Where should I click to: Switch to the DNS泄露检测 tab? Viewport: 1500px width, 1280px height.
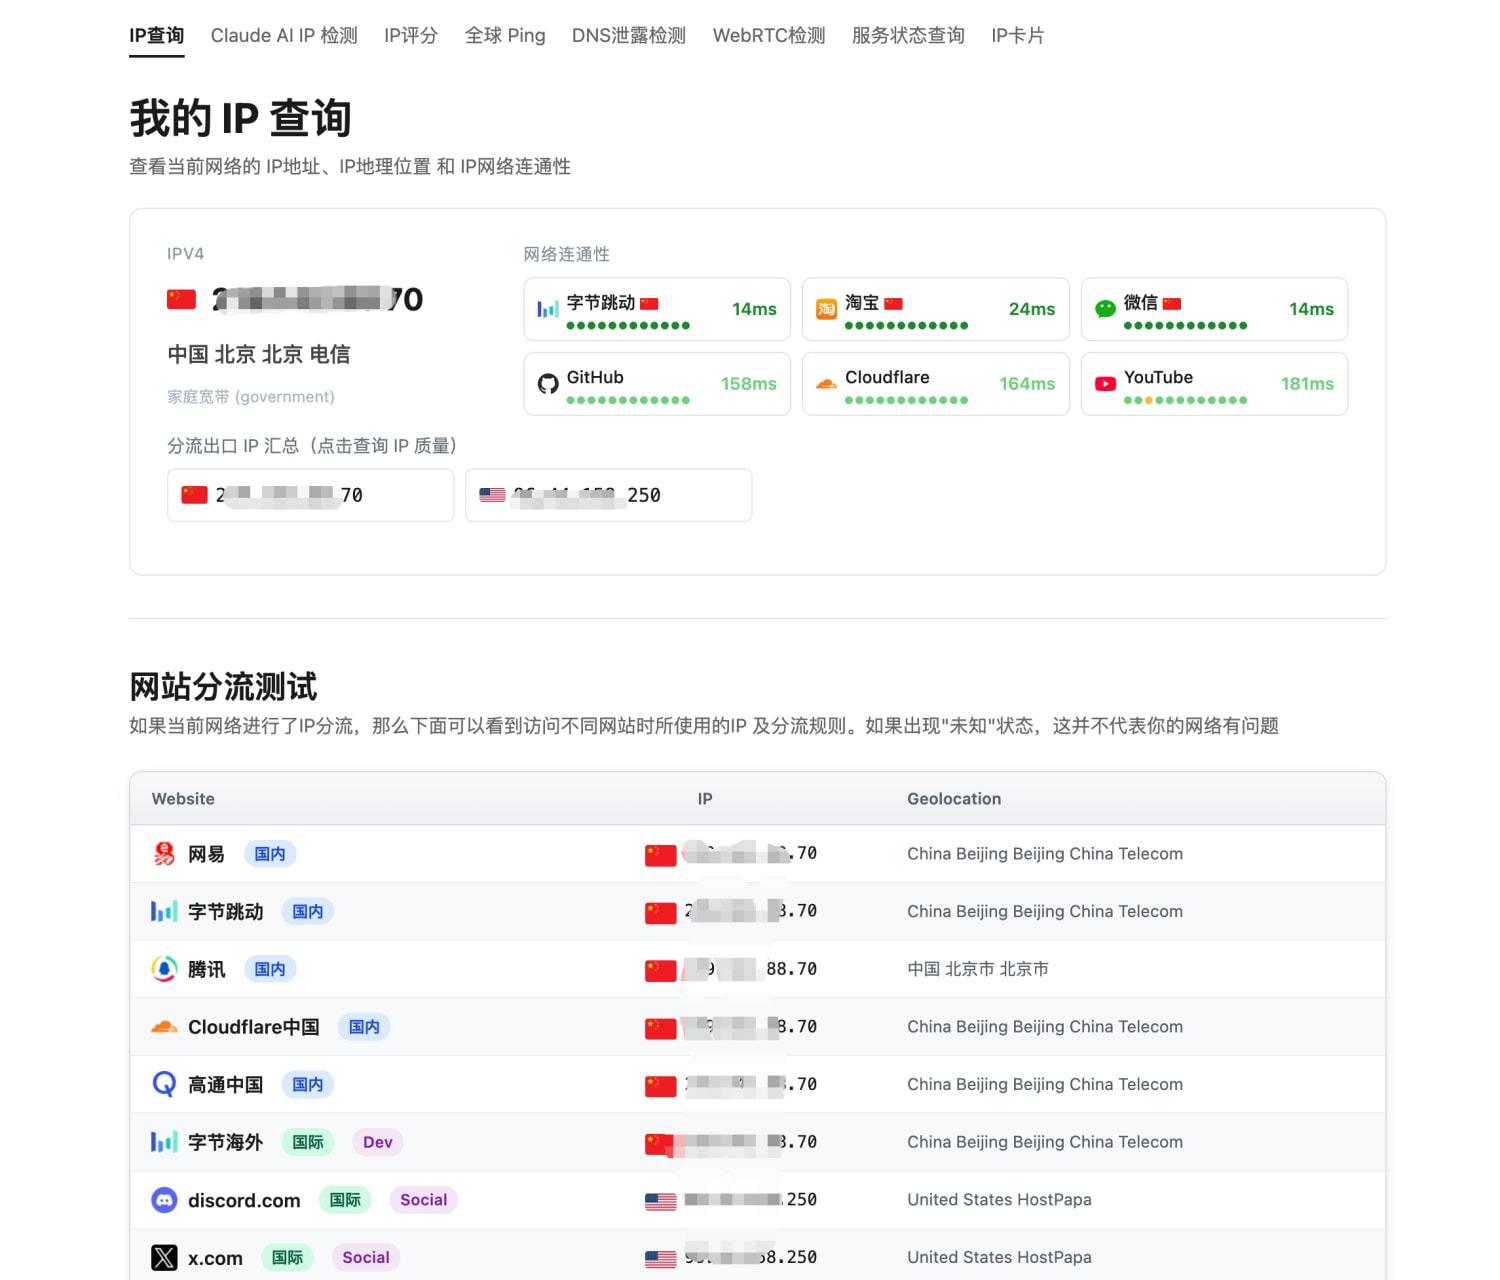pyautogui.click(x=628, y=36)
